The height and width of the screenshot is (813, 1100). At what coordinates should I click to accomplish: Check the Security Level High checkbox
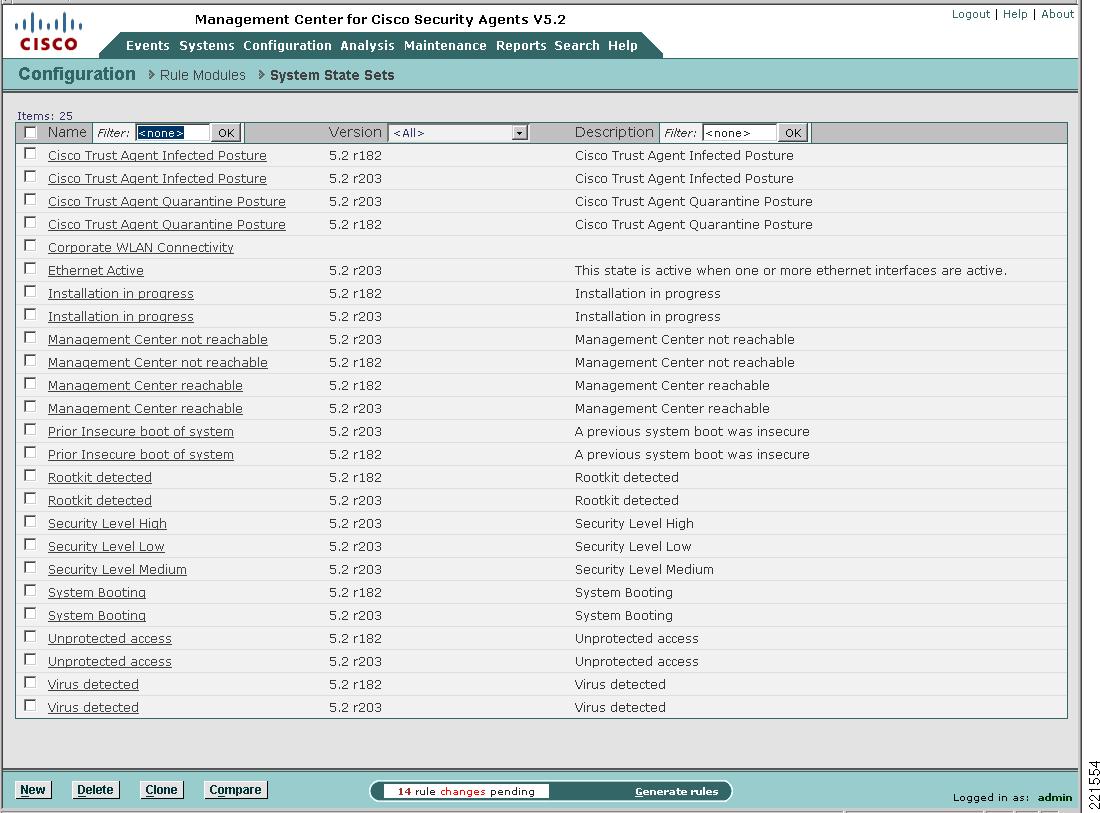point(30,522)
